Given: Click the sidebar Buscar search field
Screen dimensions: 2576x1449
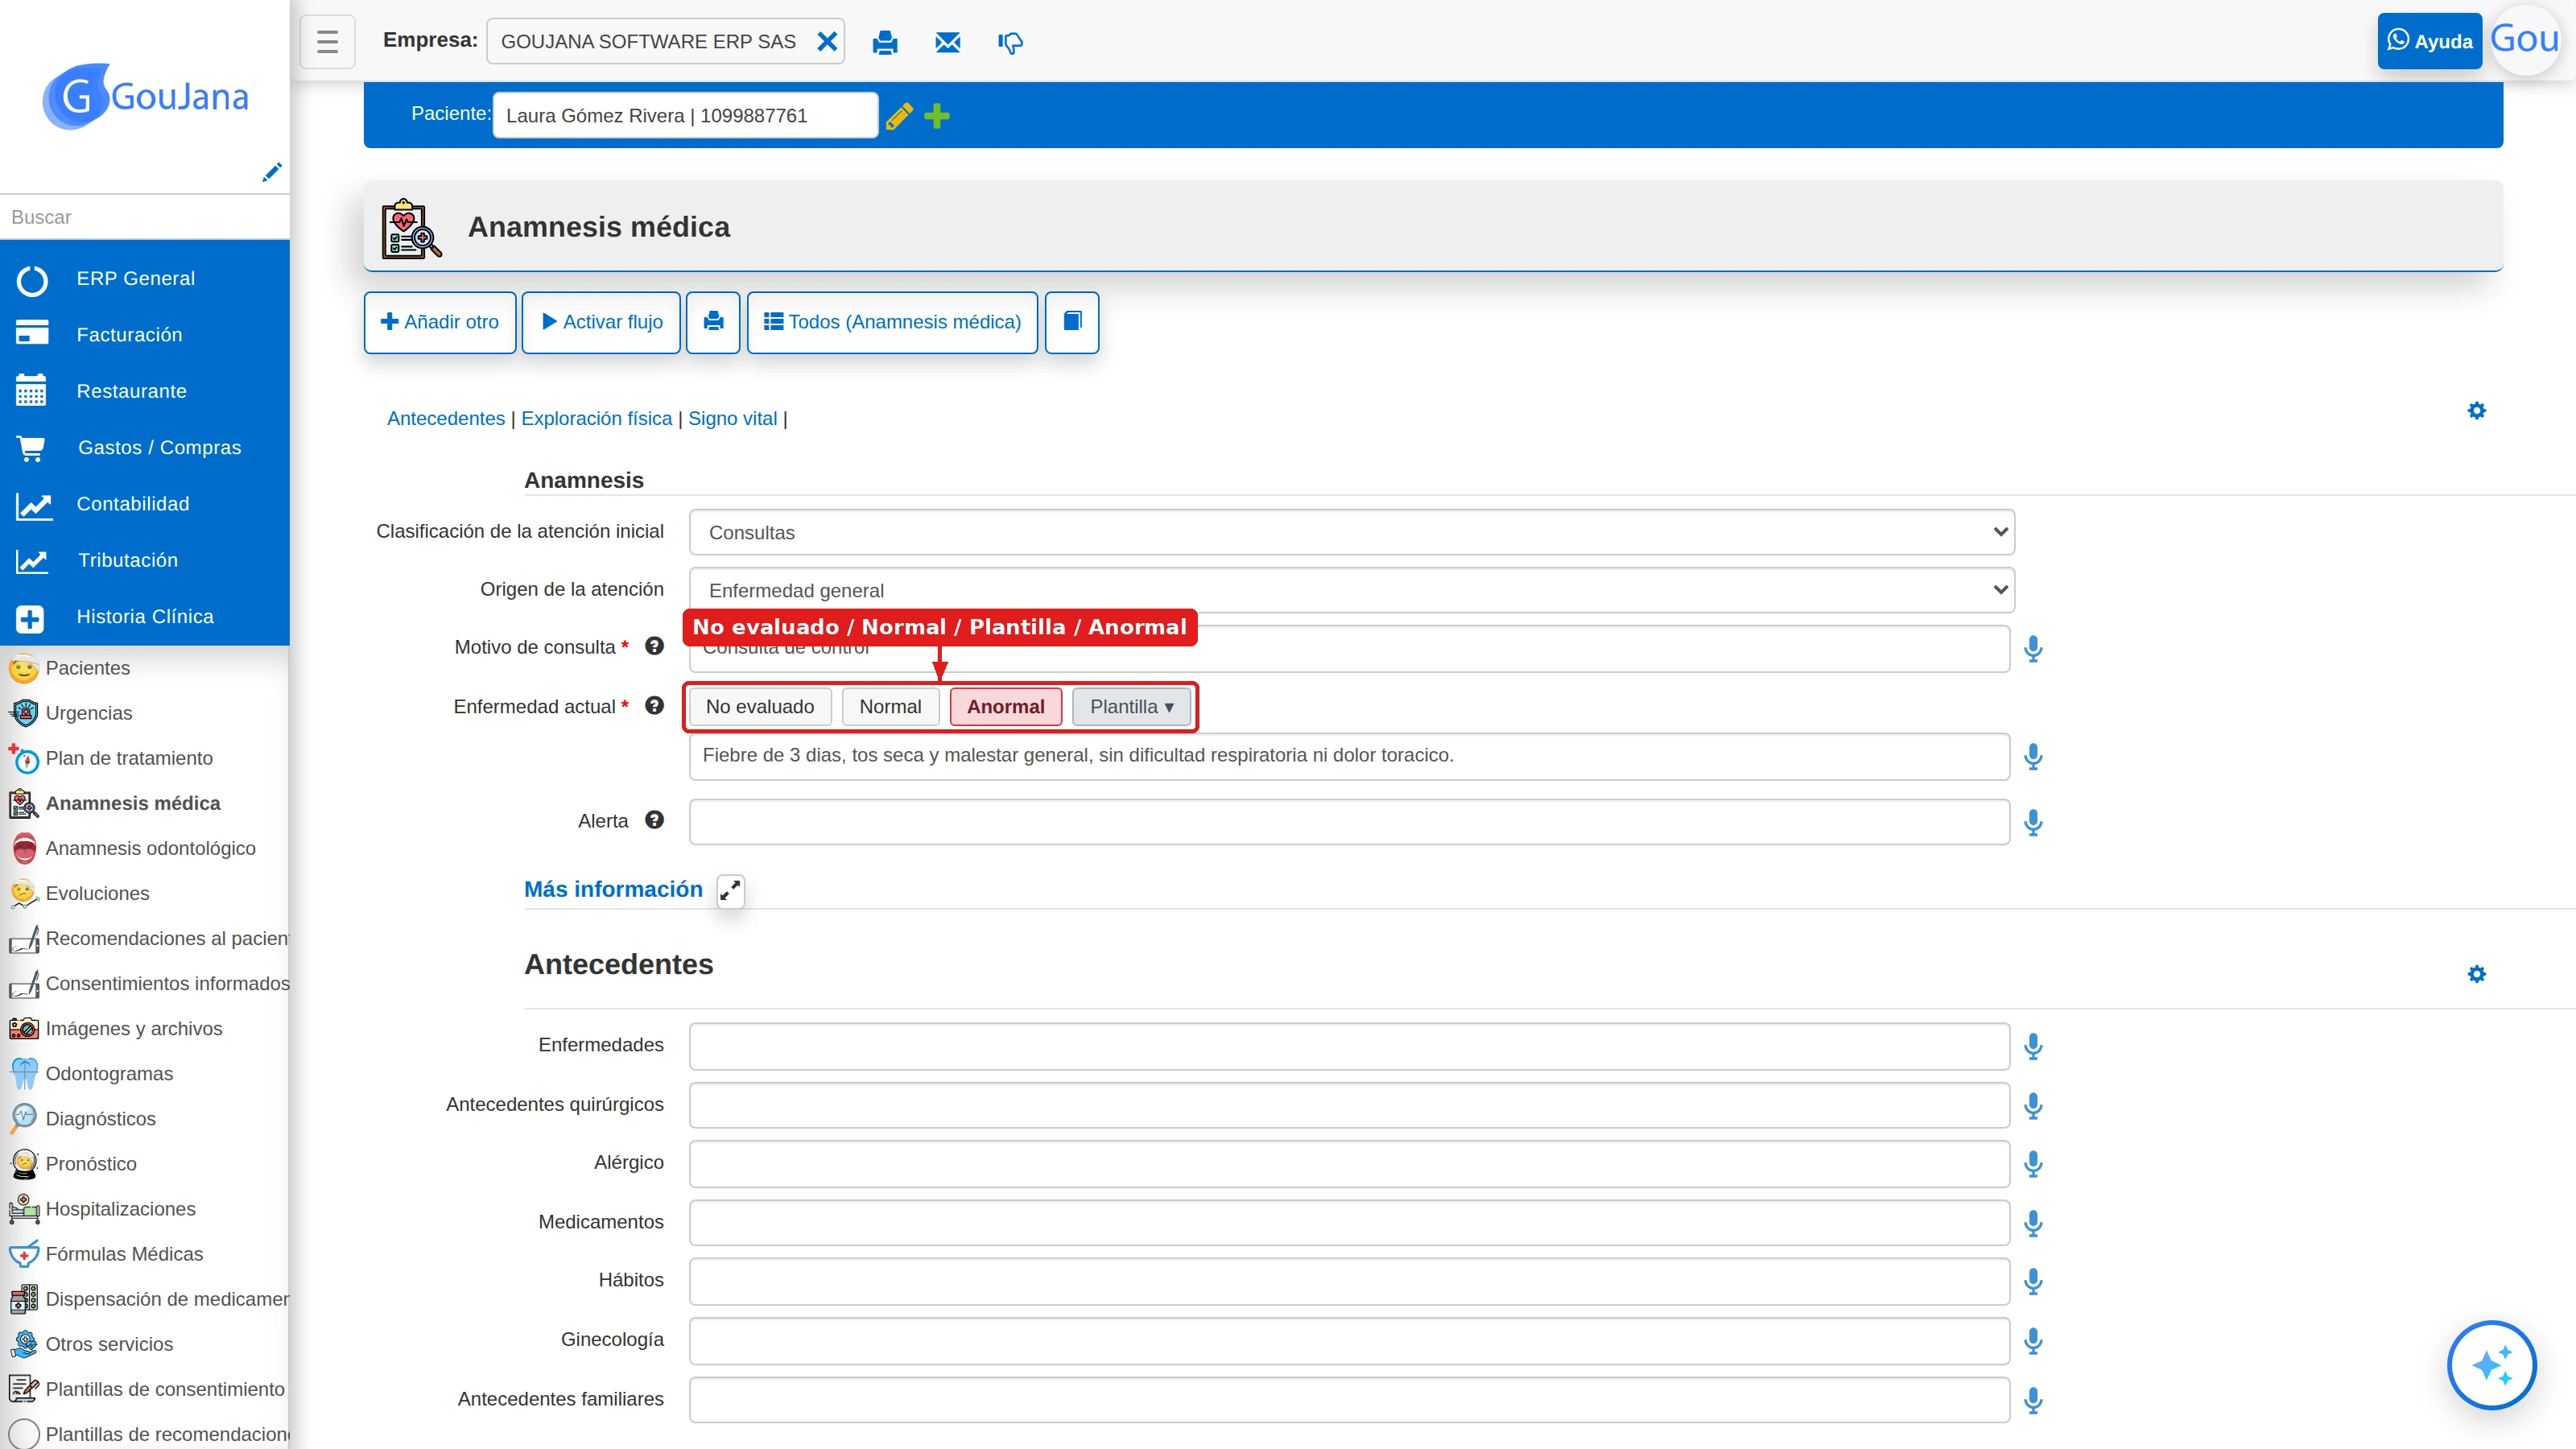Looking at the screenshot, I should [145, 217].
